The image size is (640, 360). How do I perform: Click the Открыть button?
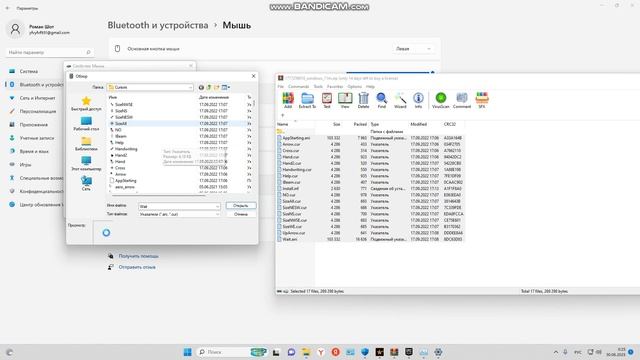click(x=241, y=206)
